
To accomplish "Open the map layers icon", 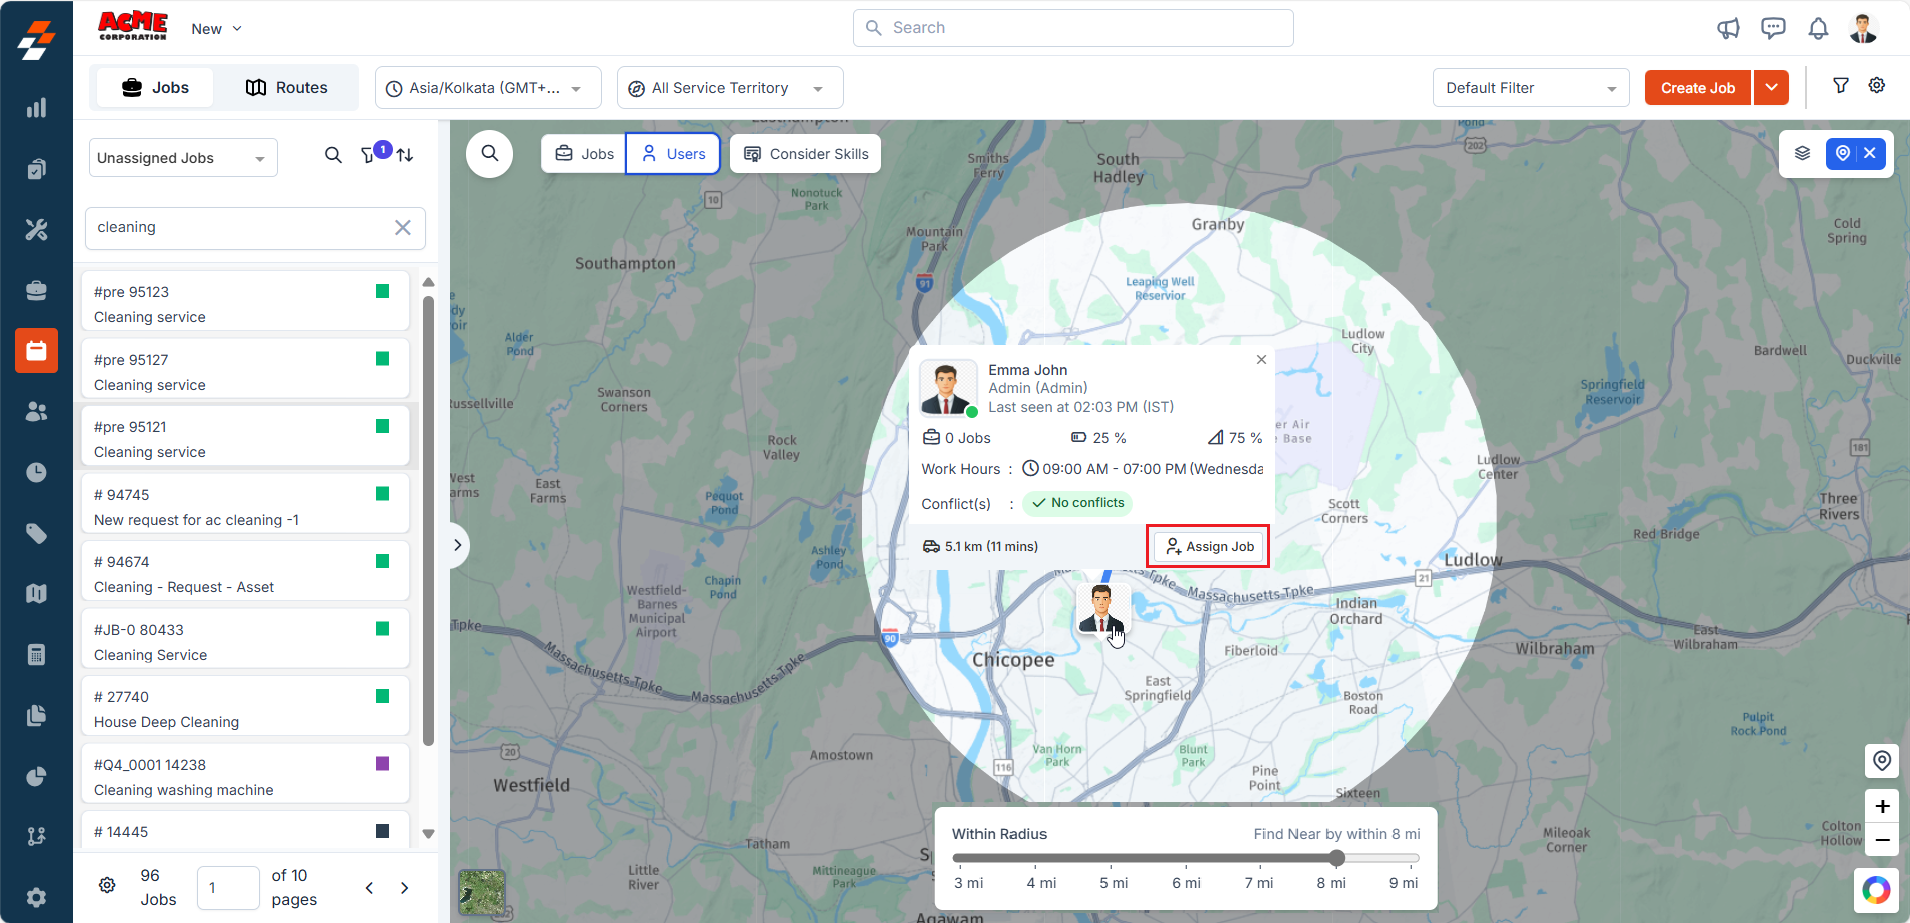I will tap(1802, 153).
